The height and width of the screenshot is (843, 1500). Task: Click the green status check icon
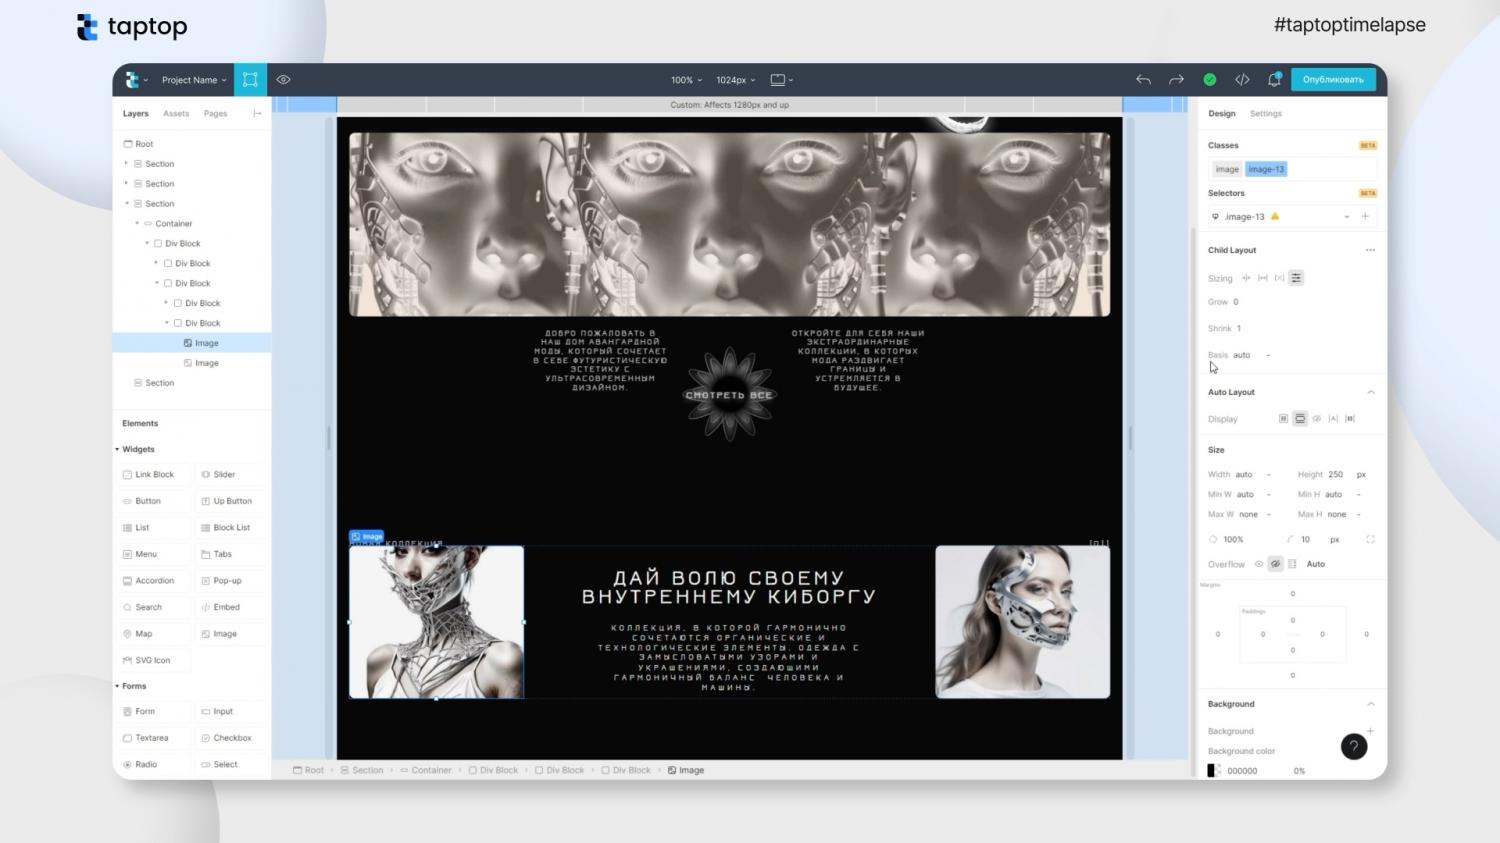(x=1209, y=80)
